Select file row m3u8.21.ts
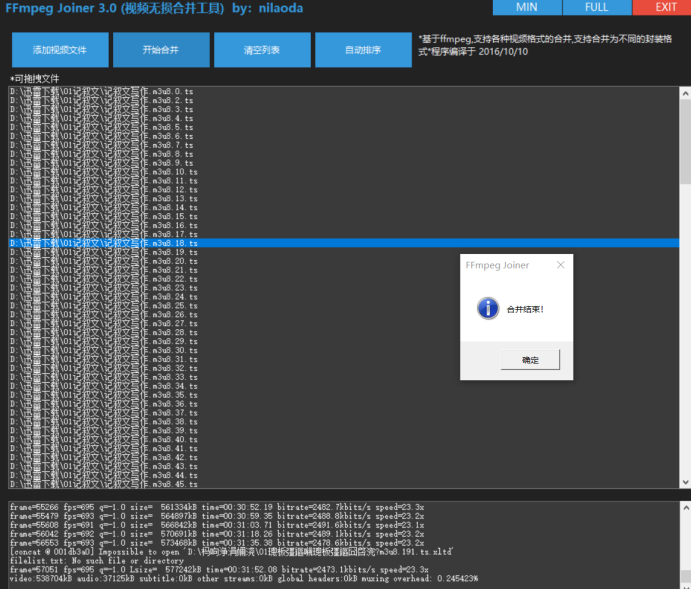692x590 pixels. click(344, 270)
